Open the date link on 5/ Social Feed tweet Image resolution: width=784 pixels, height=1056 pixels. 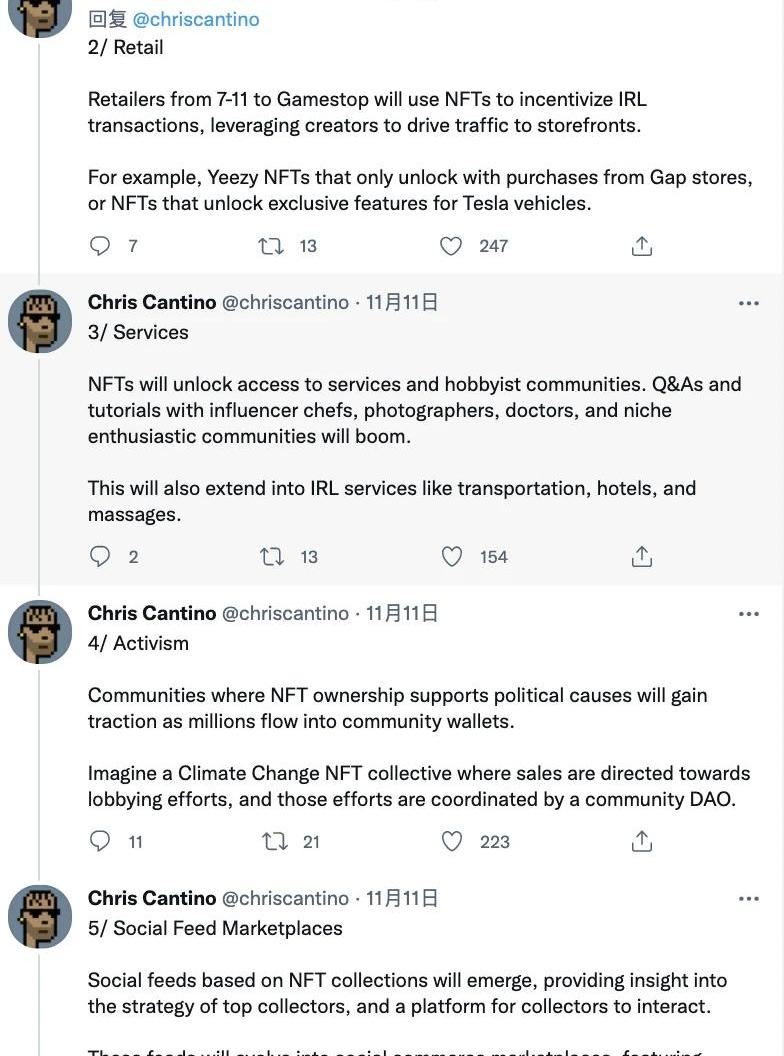click(402, 898)
